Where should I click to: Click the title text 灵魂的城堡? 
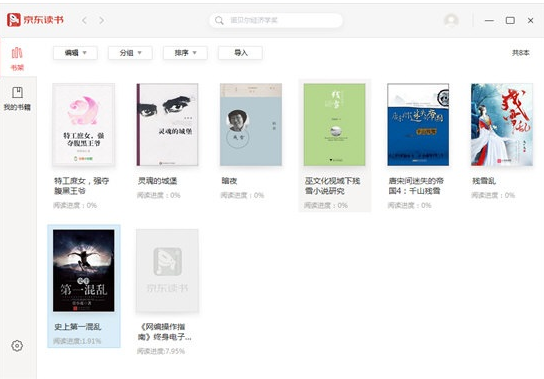point(158,181)
